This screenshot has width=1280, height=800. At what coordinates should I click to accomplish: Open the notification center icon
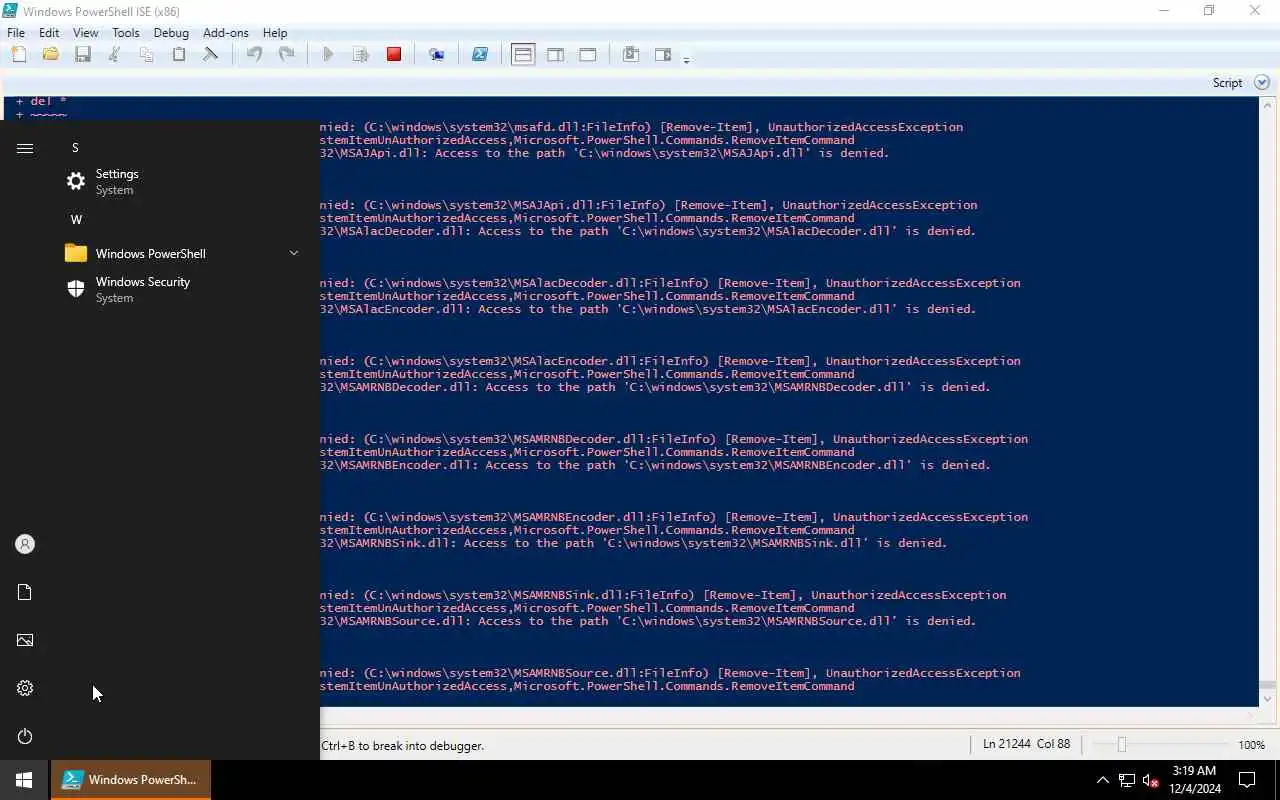pyautogui.click(x=1247, y=780)
